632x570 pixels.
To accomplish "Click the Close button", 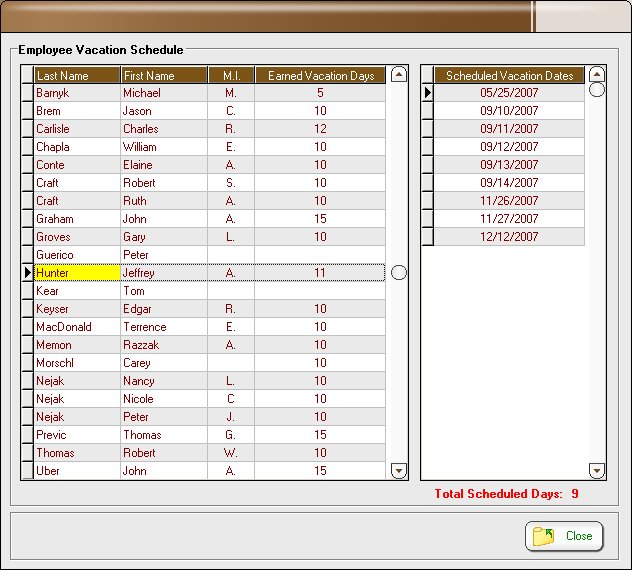I will click(564, 536).
